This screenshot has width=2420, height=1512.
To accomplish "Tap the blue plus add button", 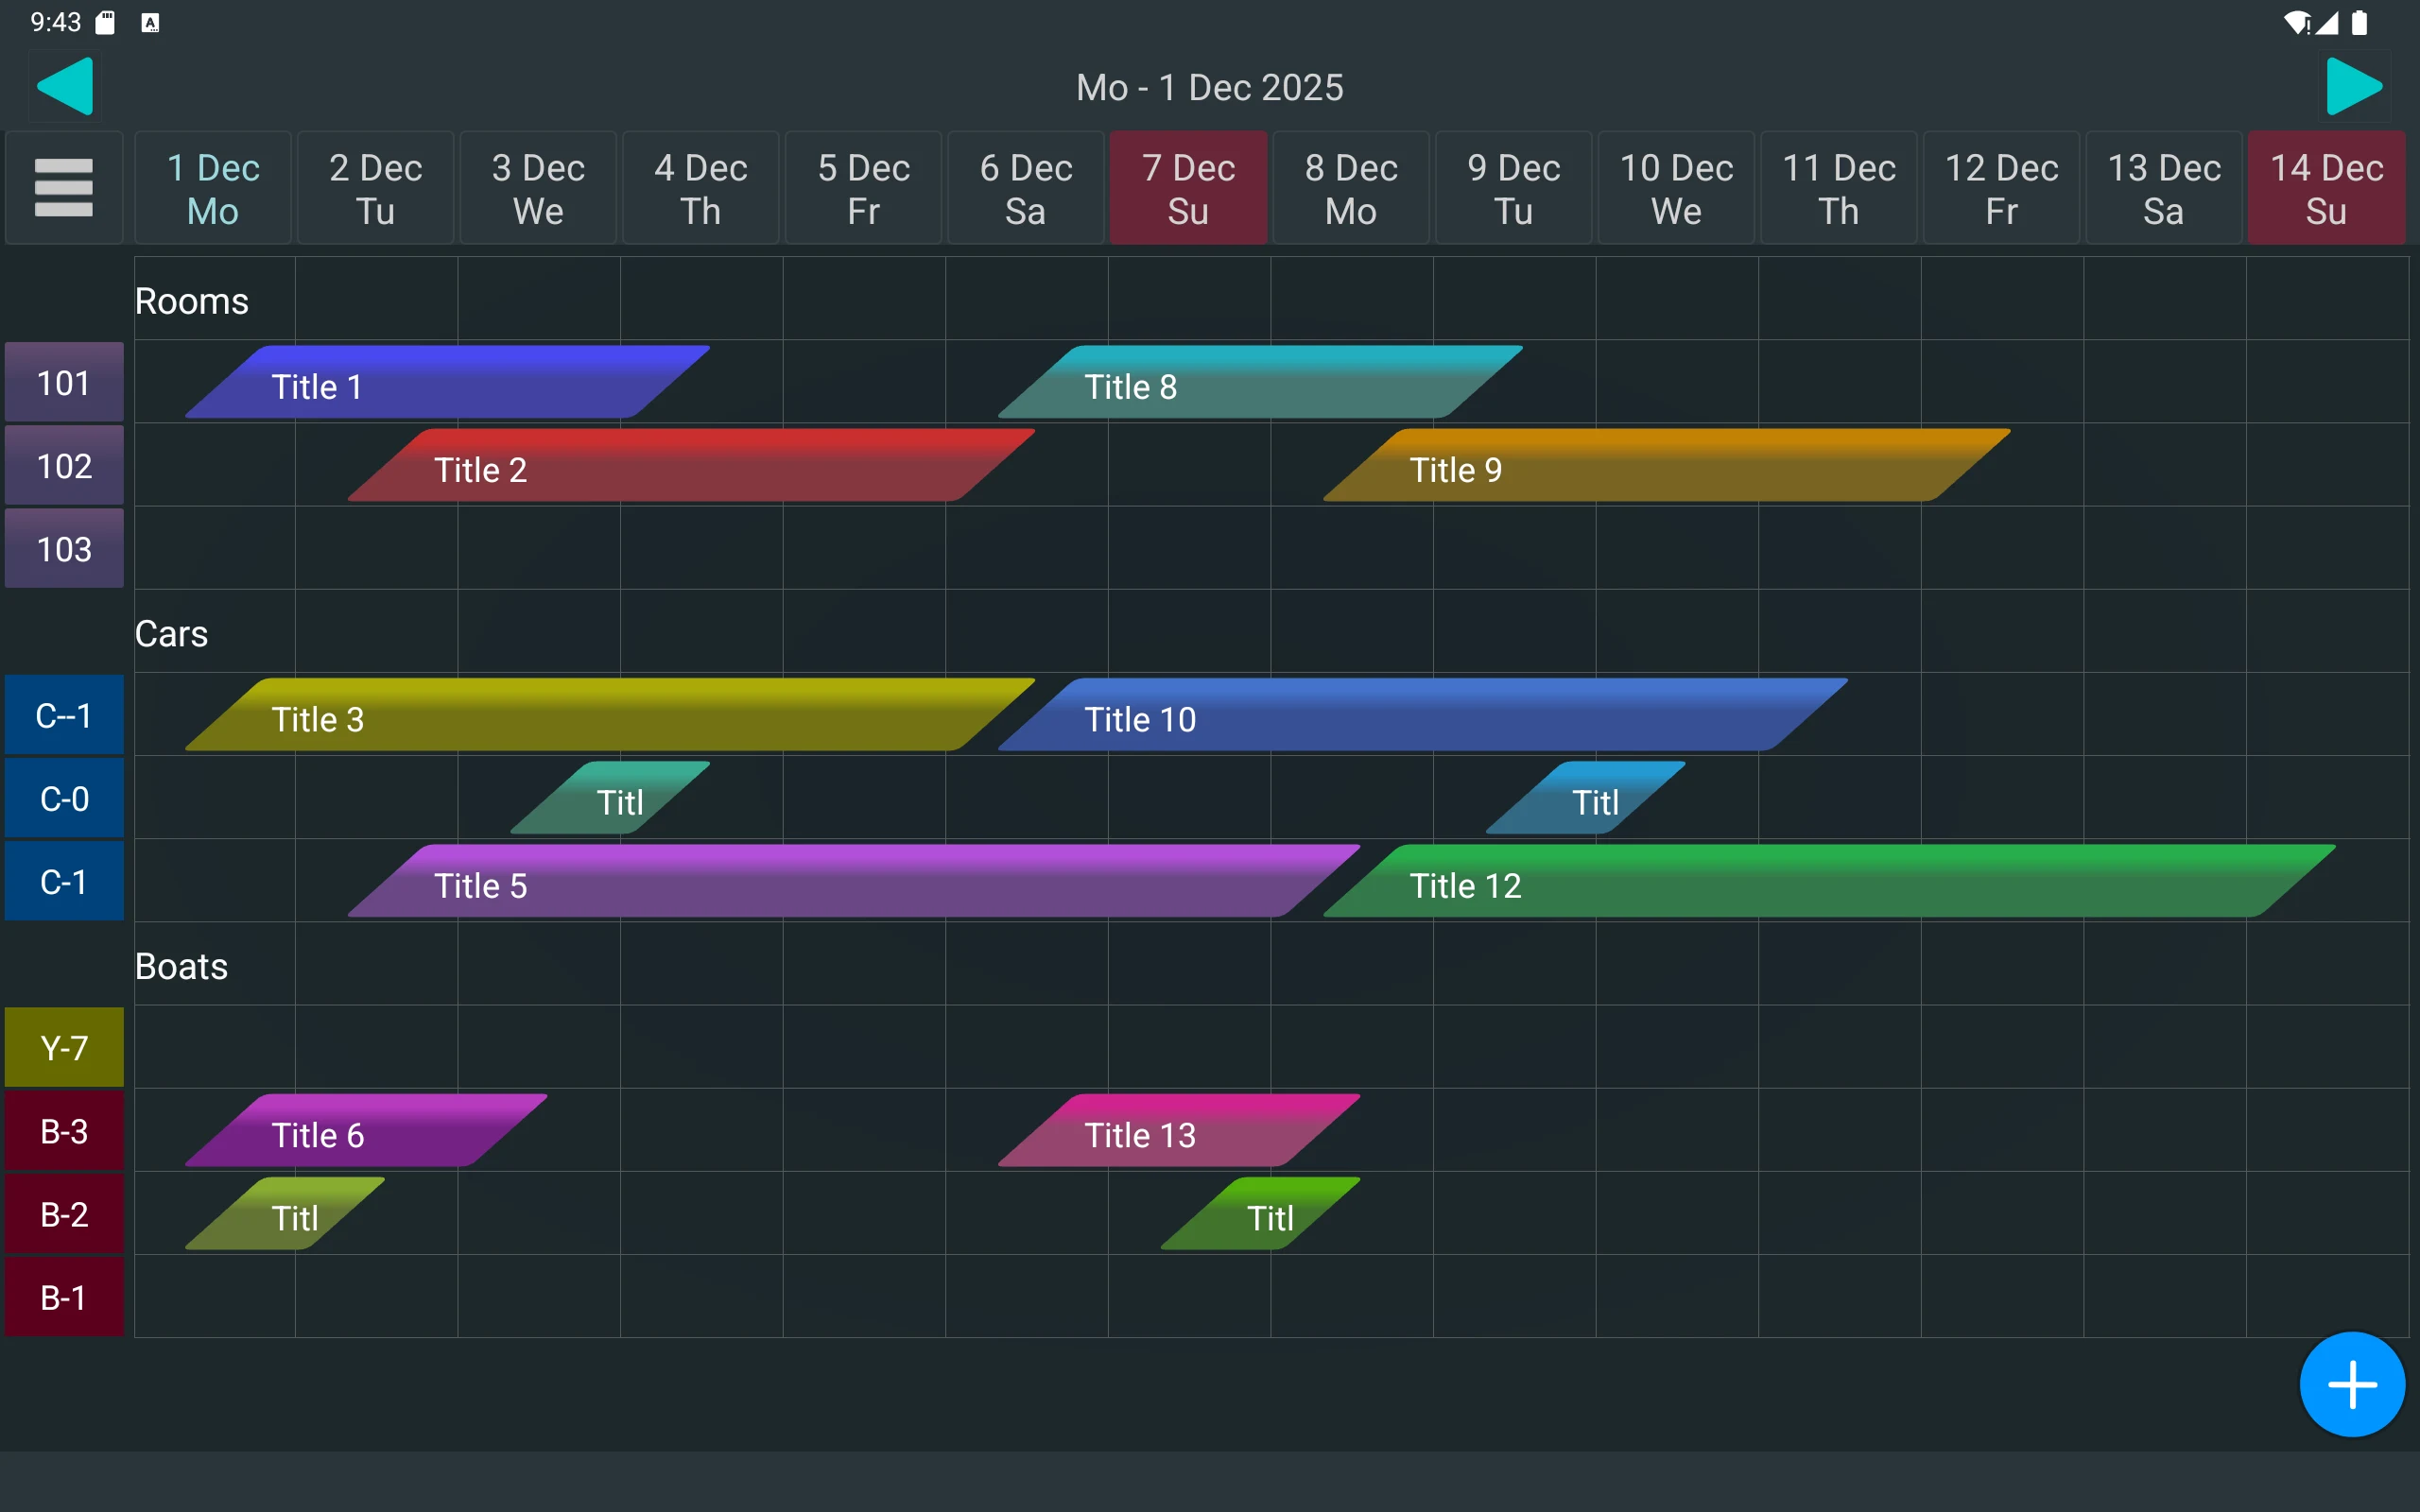I will pyautogui.click(x=2352, y=1384).
